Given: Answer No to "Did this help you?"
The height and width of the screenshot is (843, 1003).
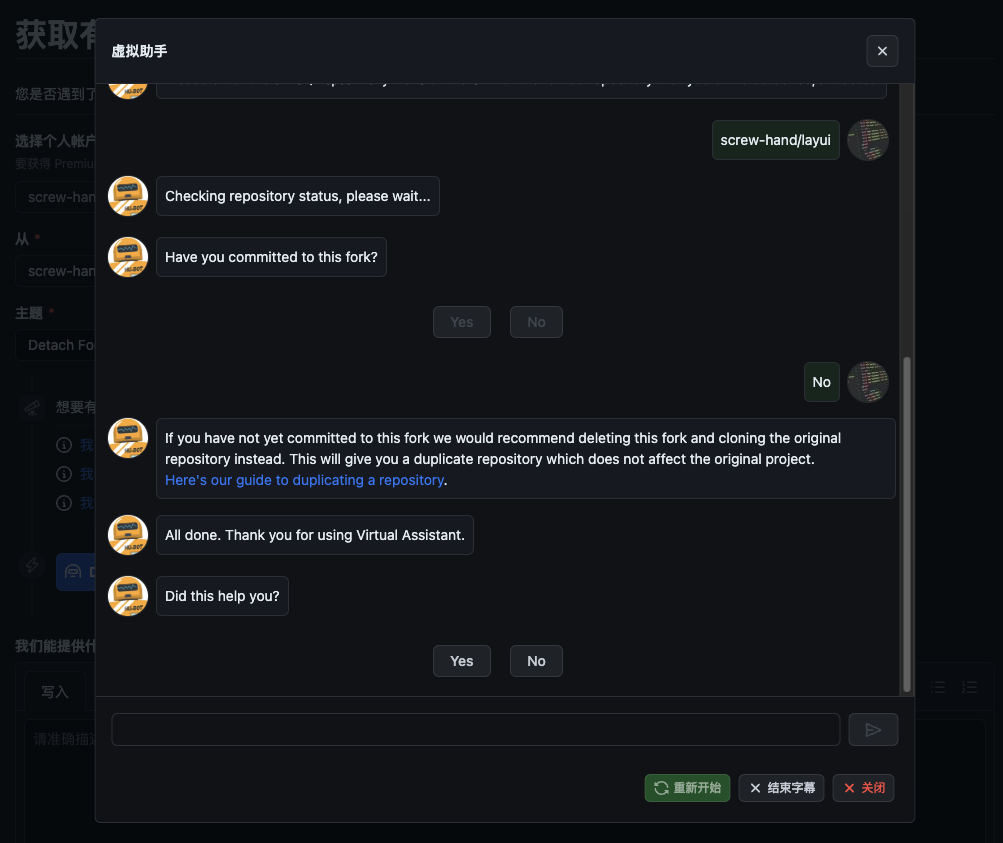Looking at the screenshot, I should coord(536,661).
